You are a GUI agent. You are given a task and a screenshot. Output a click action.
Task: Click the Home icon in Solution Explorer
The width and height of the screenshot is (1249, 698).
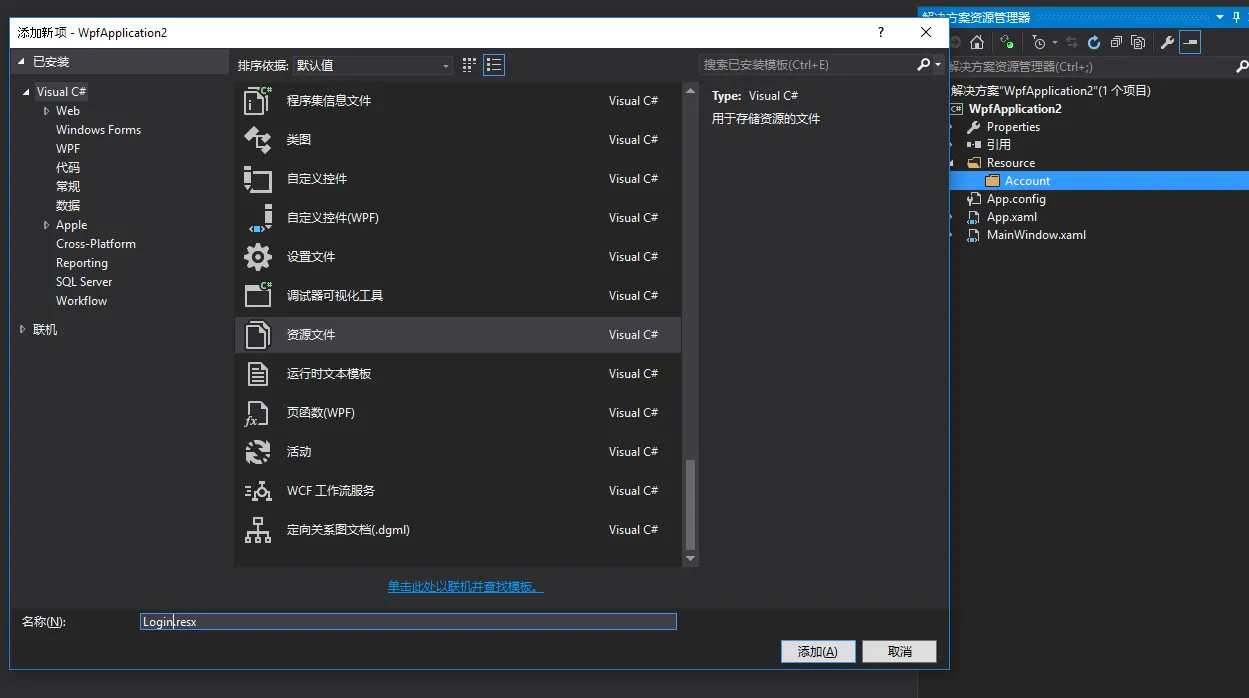click(x=977, y=42)
